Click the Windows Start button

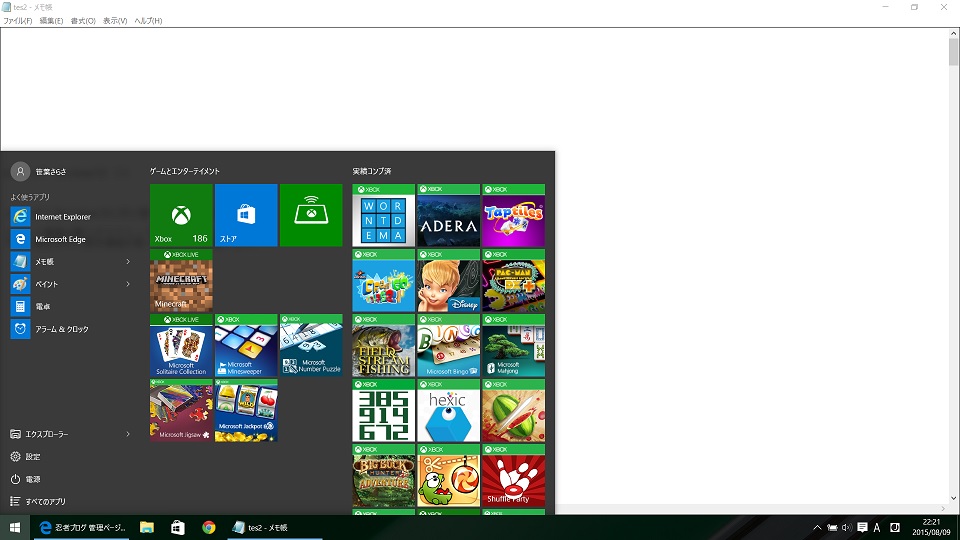point(15,527)
